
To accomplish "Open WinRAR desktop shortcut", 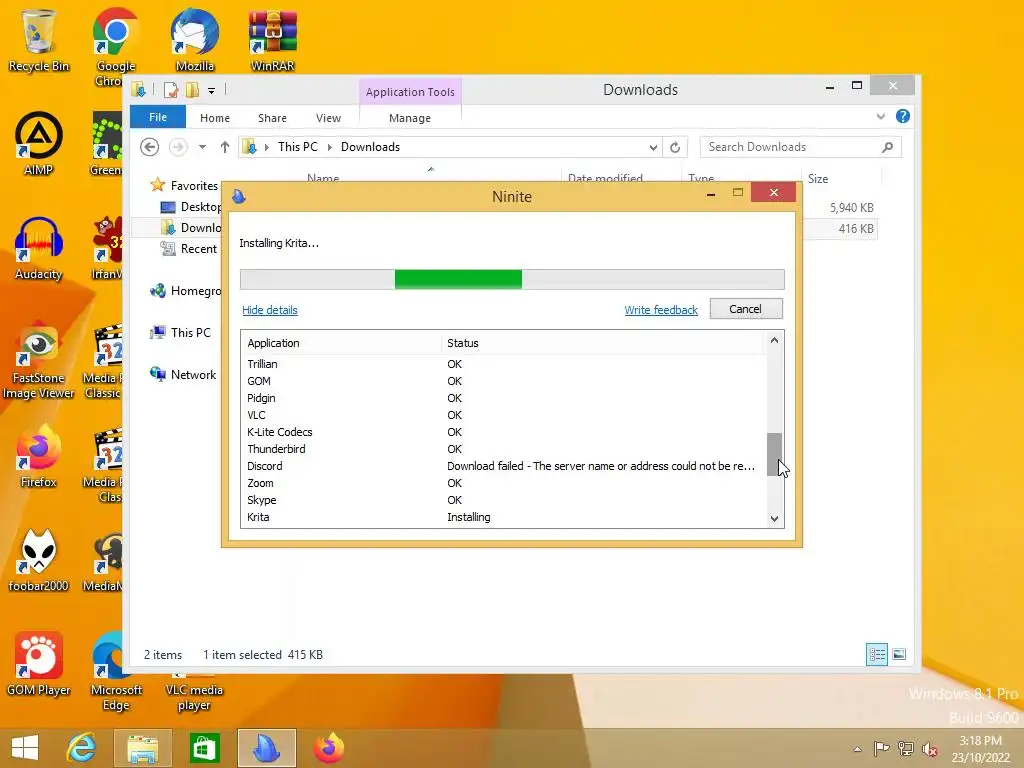I will (272, 39).
